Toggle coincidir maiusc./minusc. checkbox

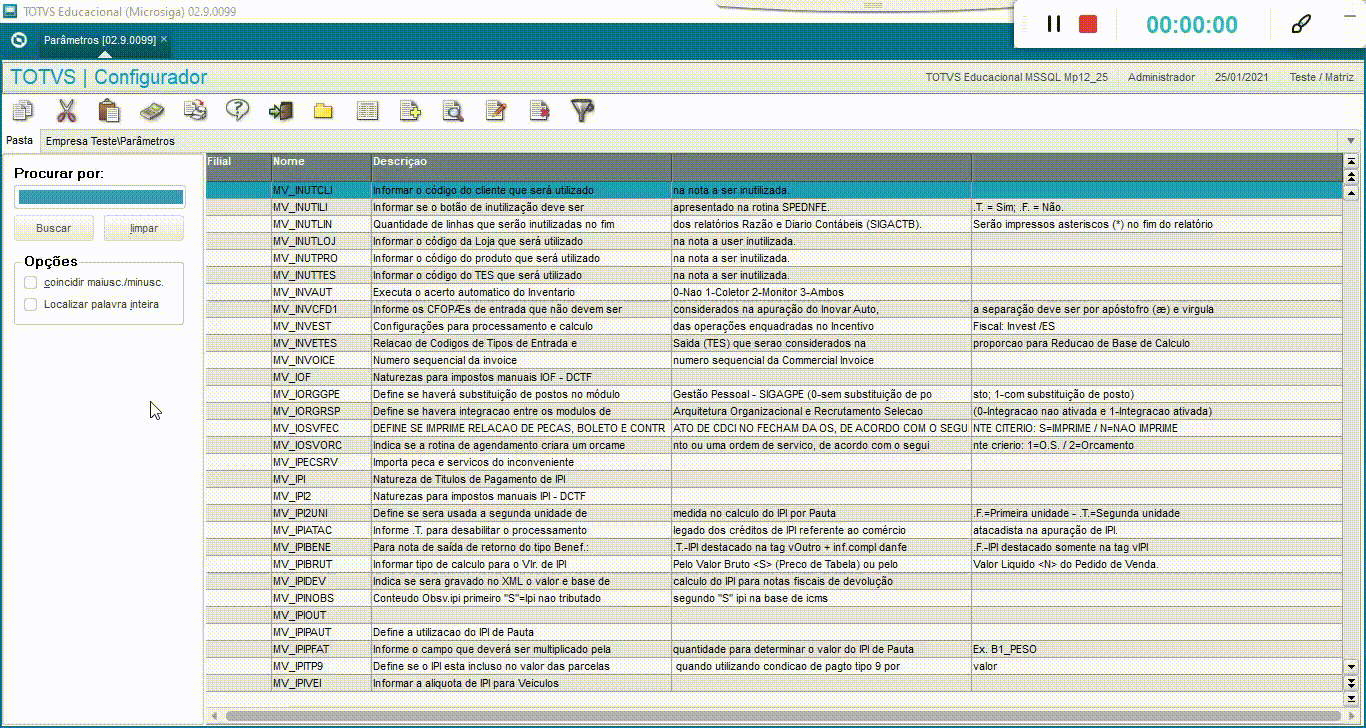point(31,282)
